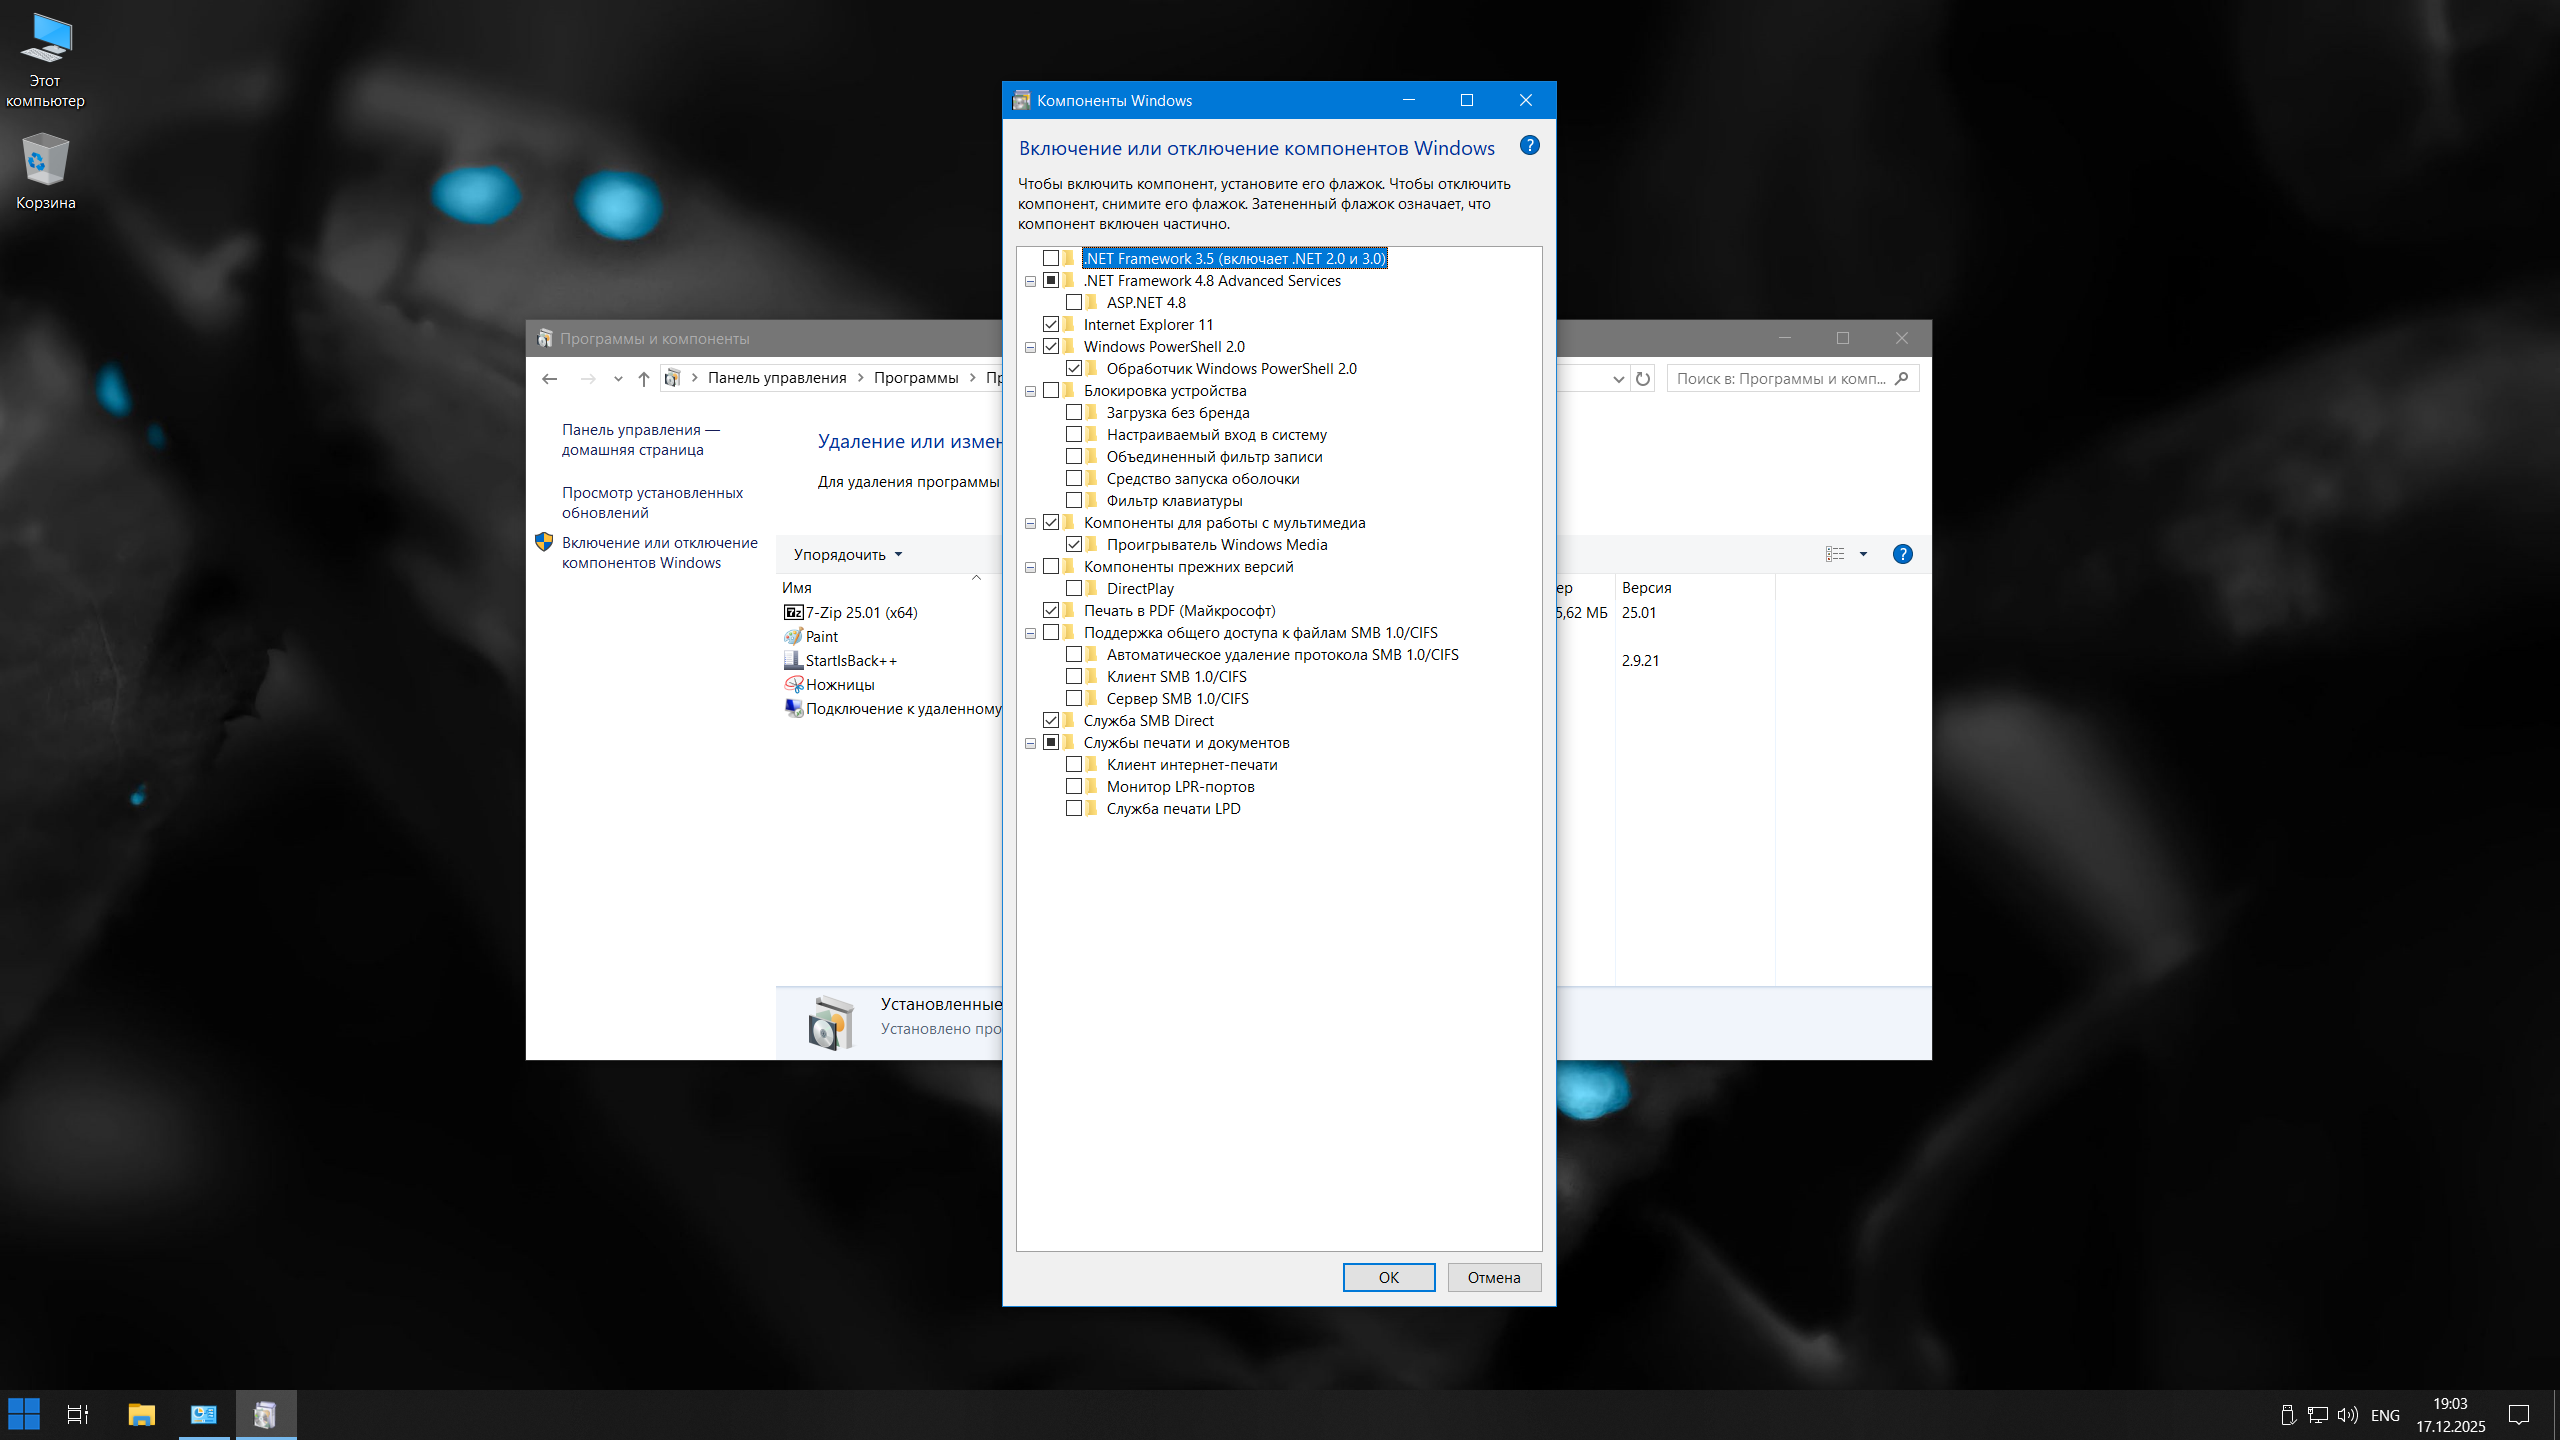Click the up-folder arrow in navigation bar
Screen dimensions: 2560x1440
pyautogui.click(x=644, y=379)
